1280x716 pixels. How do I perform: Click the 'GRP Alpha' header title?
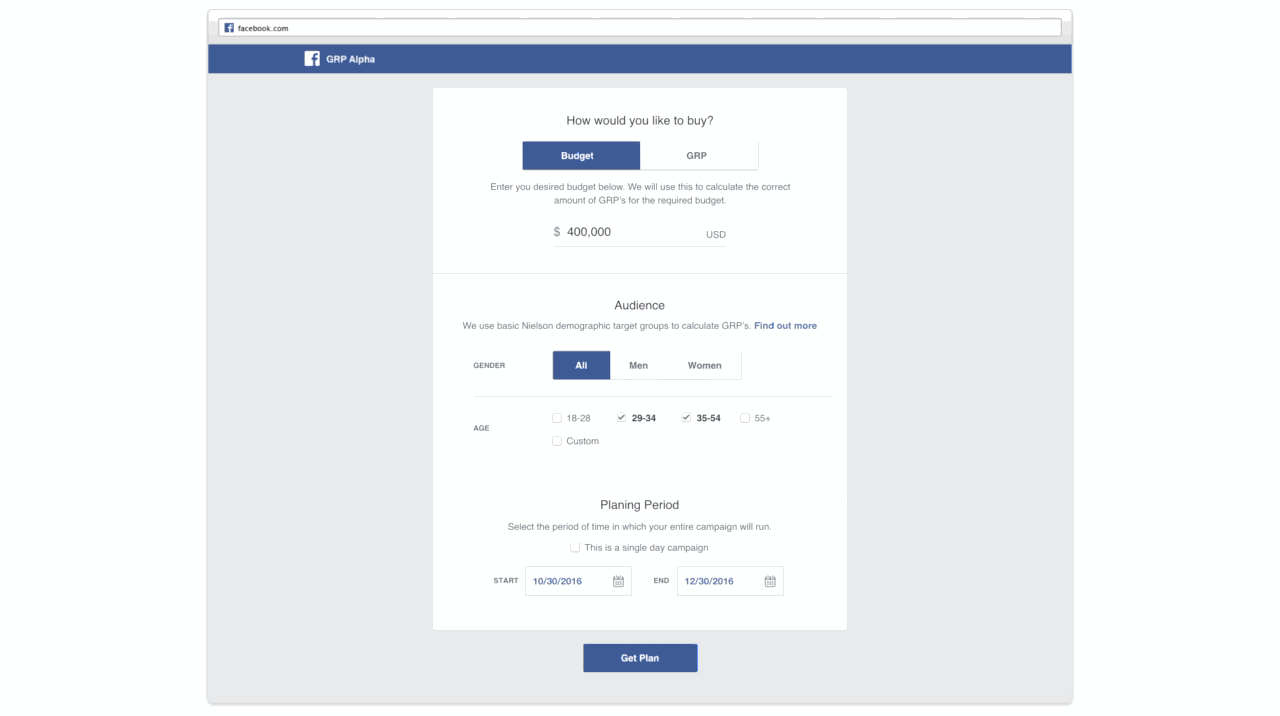pos(350,59)
